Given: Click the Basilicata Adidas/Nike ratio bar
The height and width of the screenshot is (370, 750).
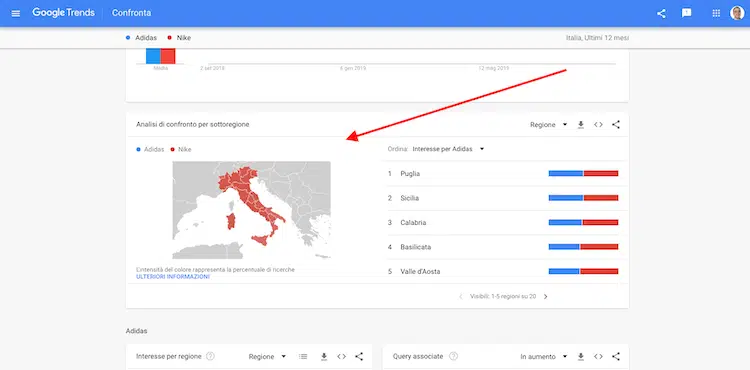Looking at the screenshot, I should pyautogui.click(x=584, y=247).
